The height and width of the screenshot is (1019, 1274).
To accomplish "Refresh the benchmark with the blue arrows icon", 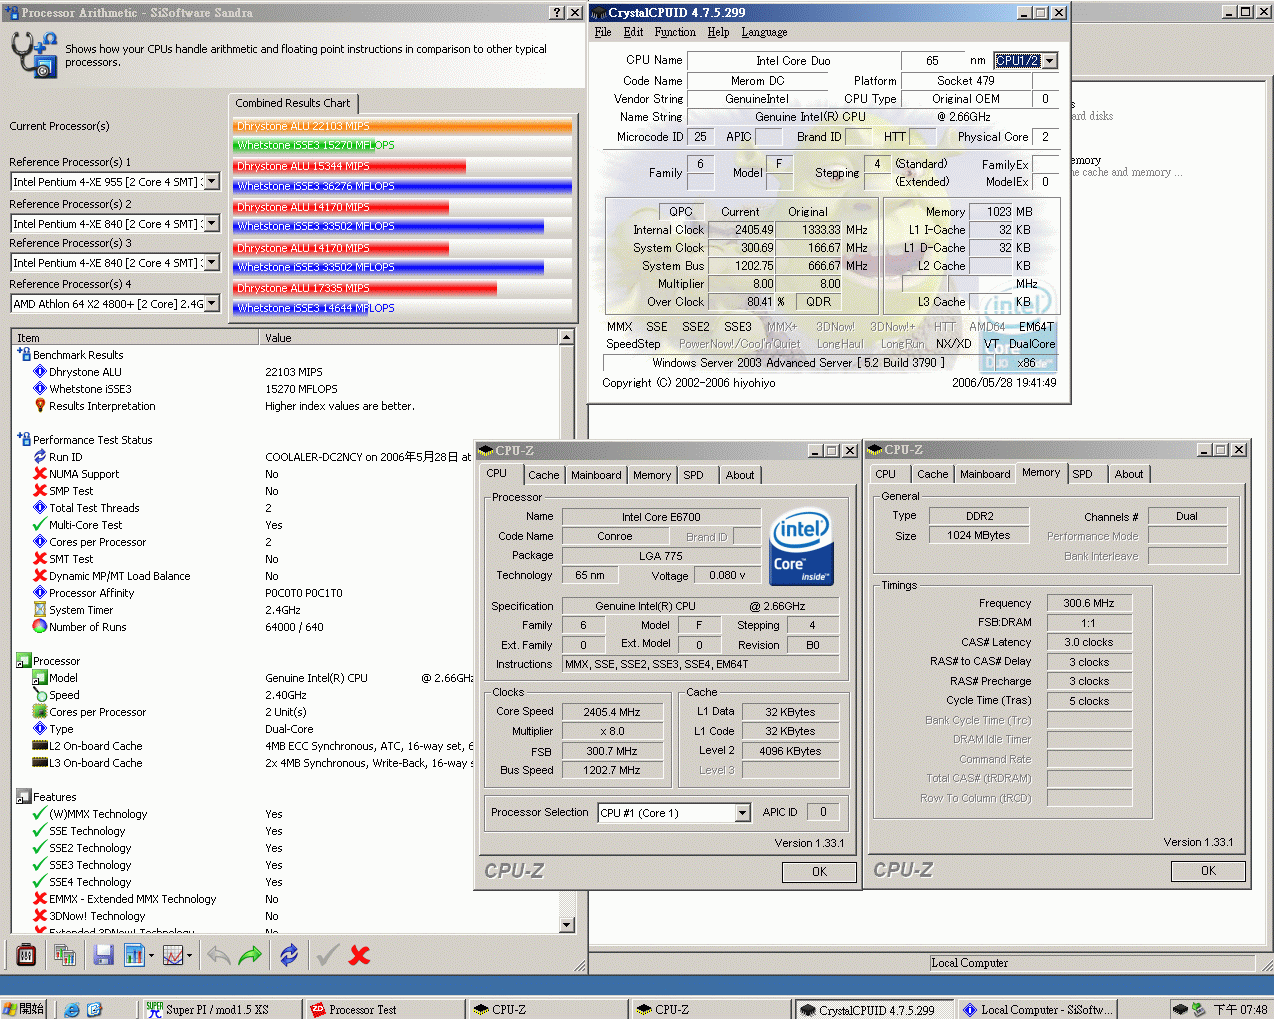I will [x=289, y=955].
